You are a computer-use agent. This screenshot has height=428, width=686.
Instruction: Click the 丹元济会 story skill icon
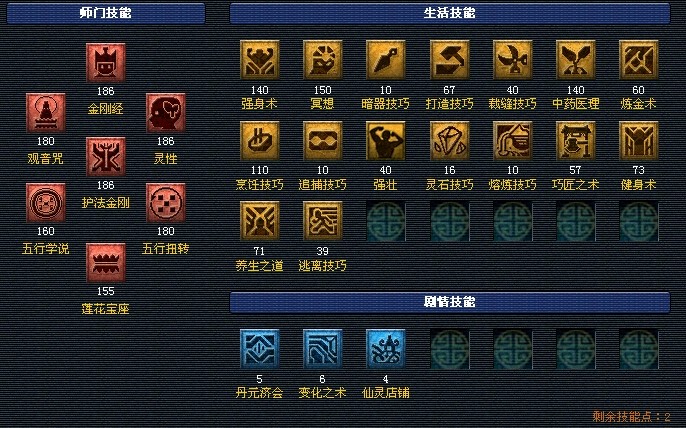[x=259, y=349]
